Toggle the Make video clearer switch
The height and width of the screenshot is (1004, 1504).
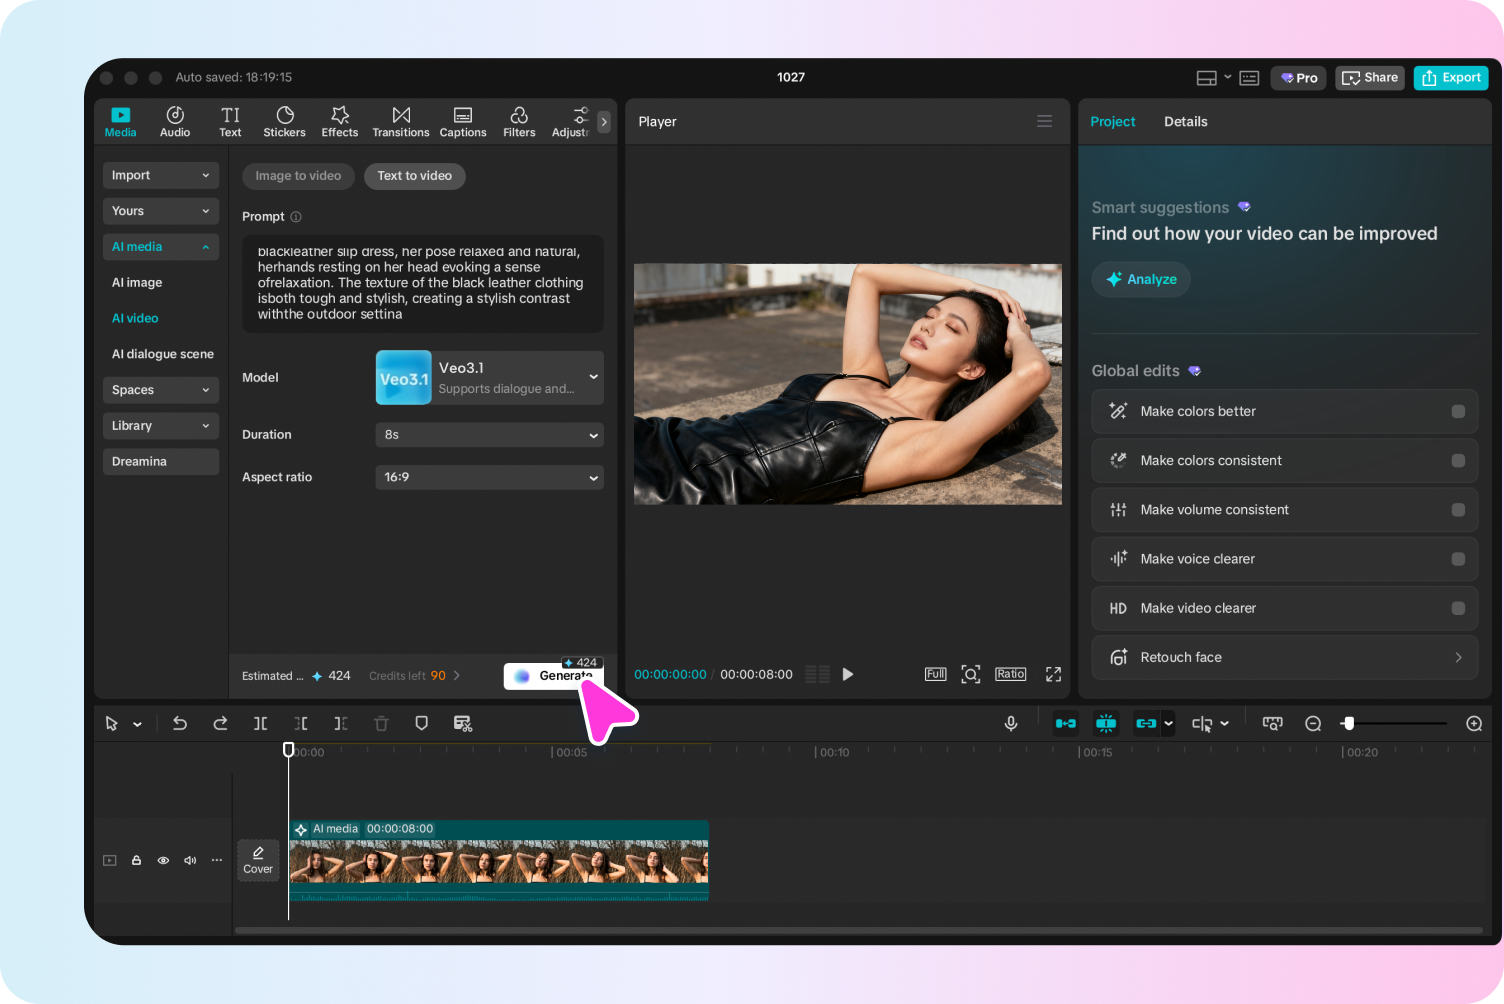coord(1458,608)
